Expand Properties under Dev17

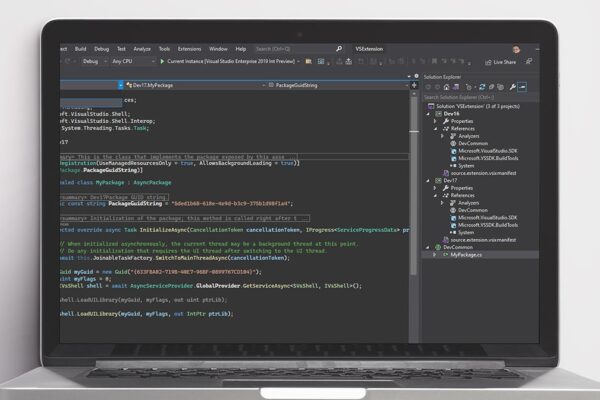(x=435, y=188)
